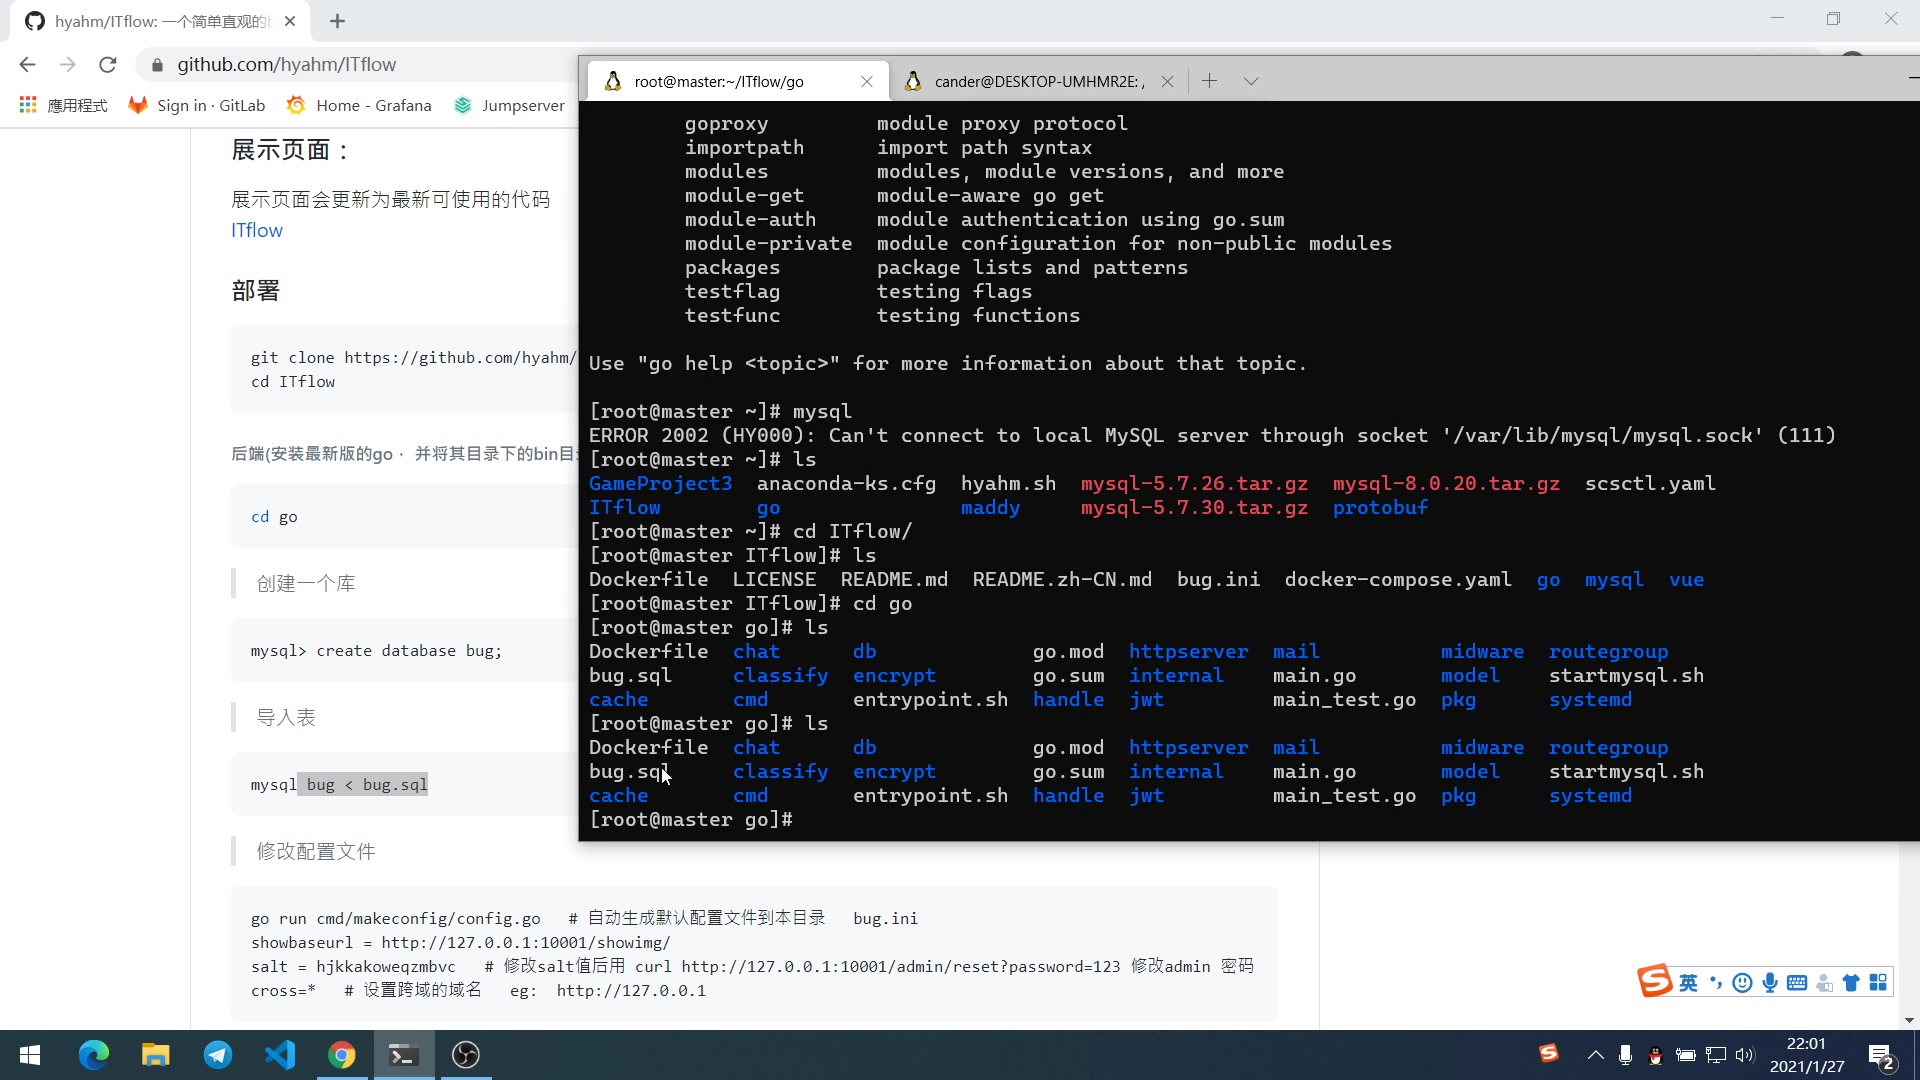Click the 'cross=*' config line

[x=478, y=991]
